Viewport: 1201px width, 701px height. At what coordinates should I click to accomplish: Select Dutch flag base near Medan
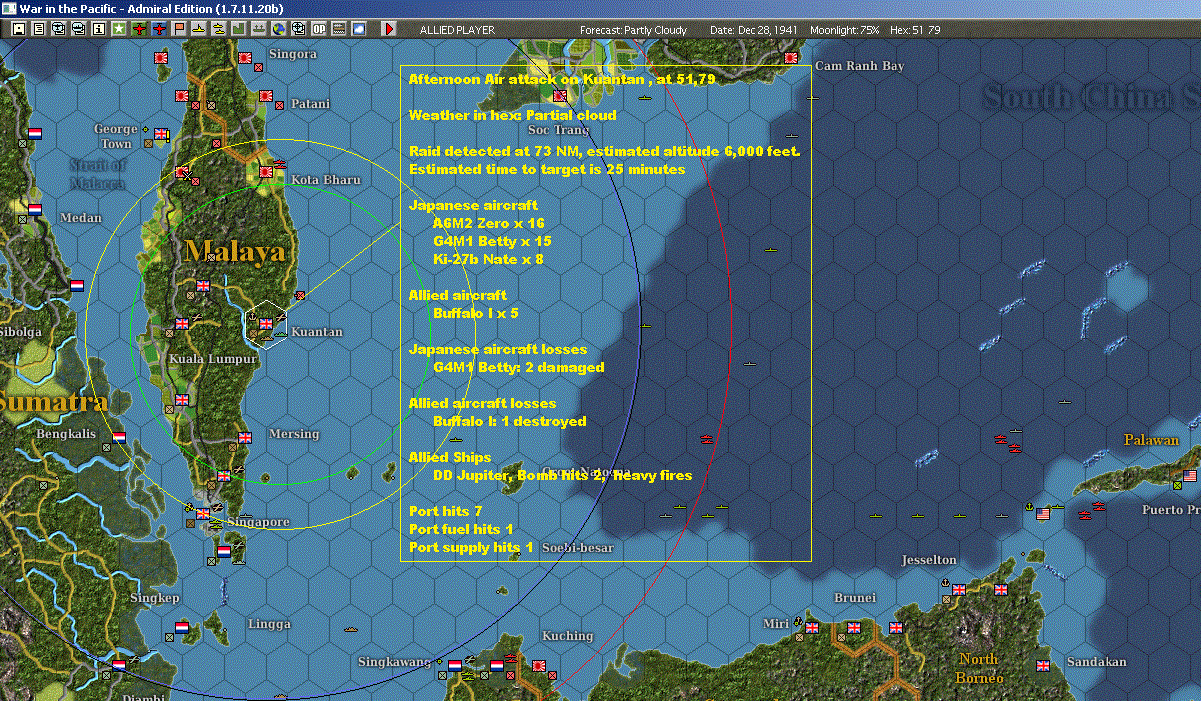click(36, 210)
